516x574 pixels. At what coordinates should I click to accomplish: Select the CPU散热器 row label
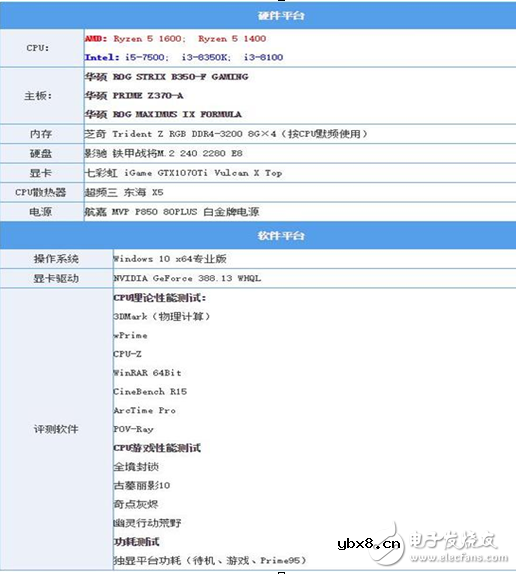coord(41,192)
